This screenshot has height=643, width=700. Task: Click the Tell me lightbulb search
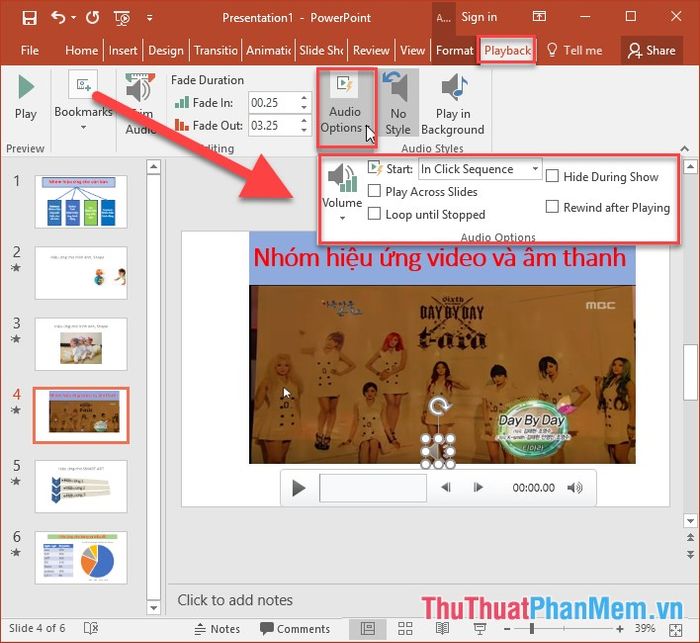(x=574, y=50)
